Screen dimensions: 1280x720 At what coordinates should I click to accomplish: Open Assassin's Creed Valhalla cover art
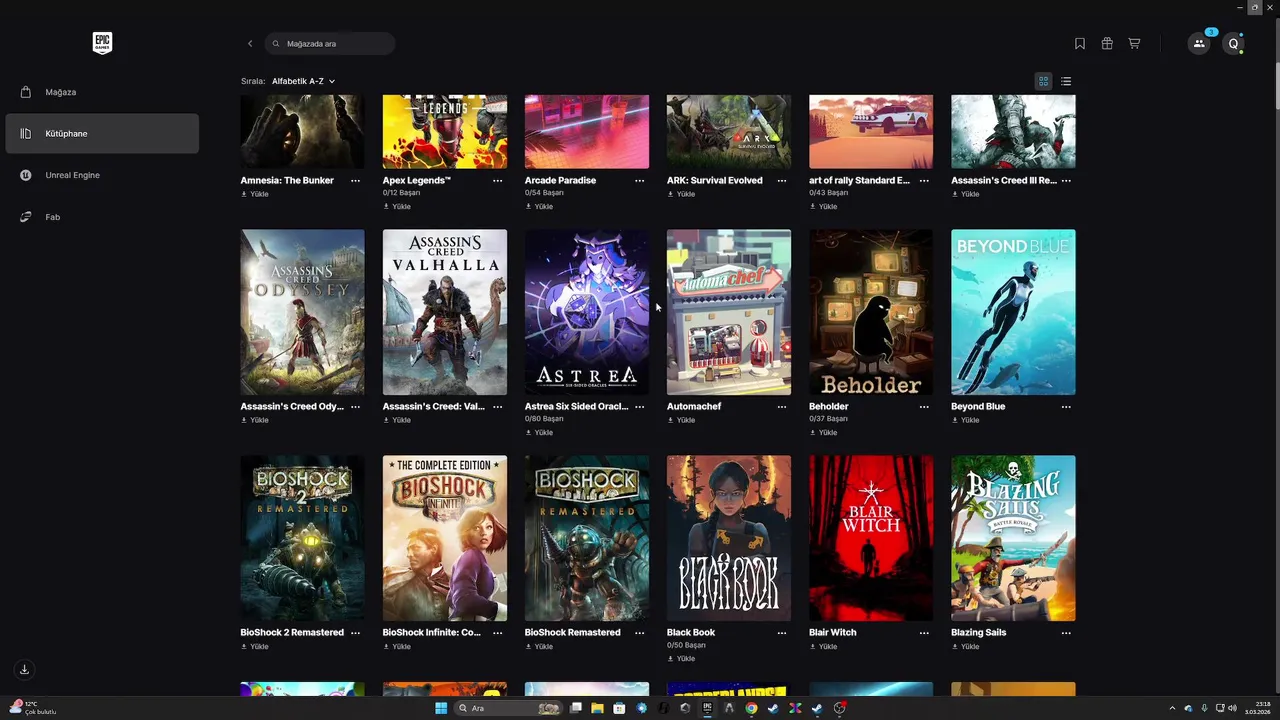click(x=445, y=312)
